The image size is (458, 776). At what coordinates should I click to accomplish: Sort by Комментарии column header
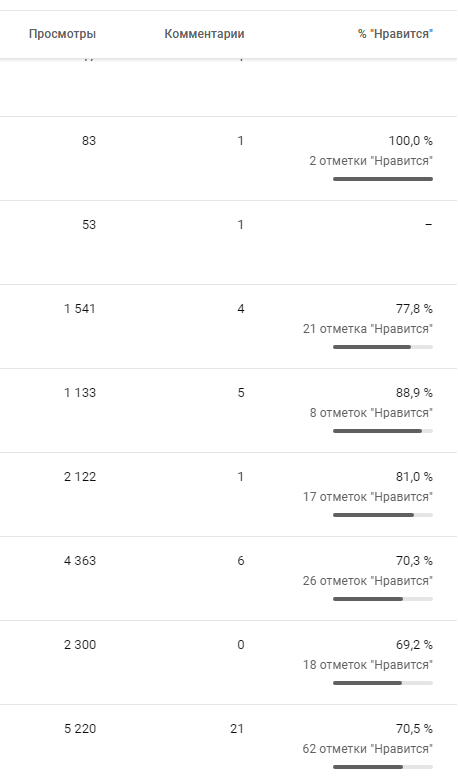(x=204, y=34)
